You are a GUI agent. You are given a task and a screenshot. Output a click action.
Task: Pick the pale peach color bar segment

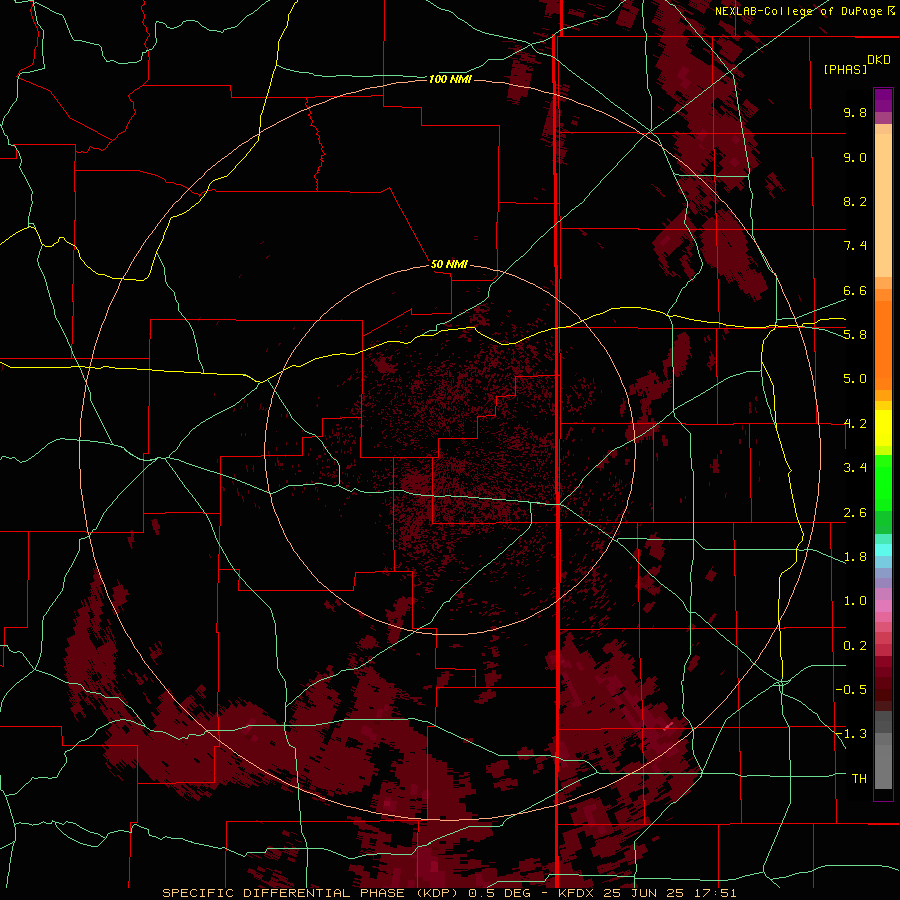pyautogui.click(x=883, y=205)
